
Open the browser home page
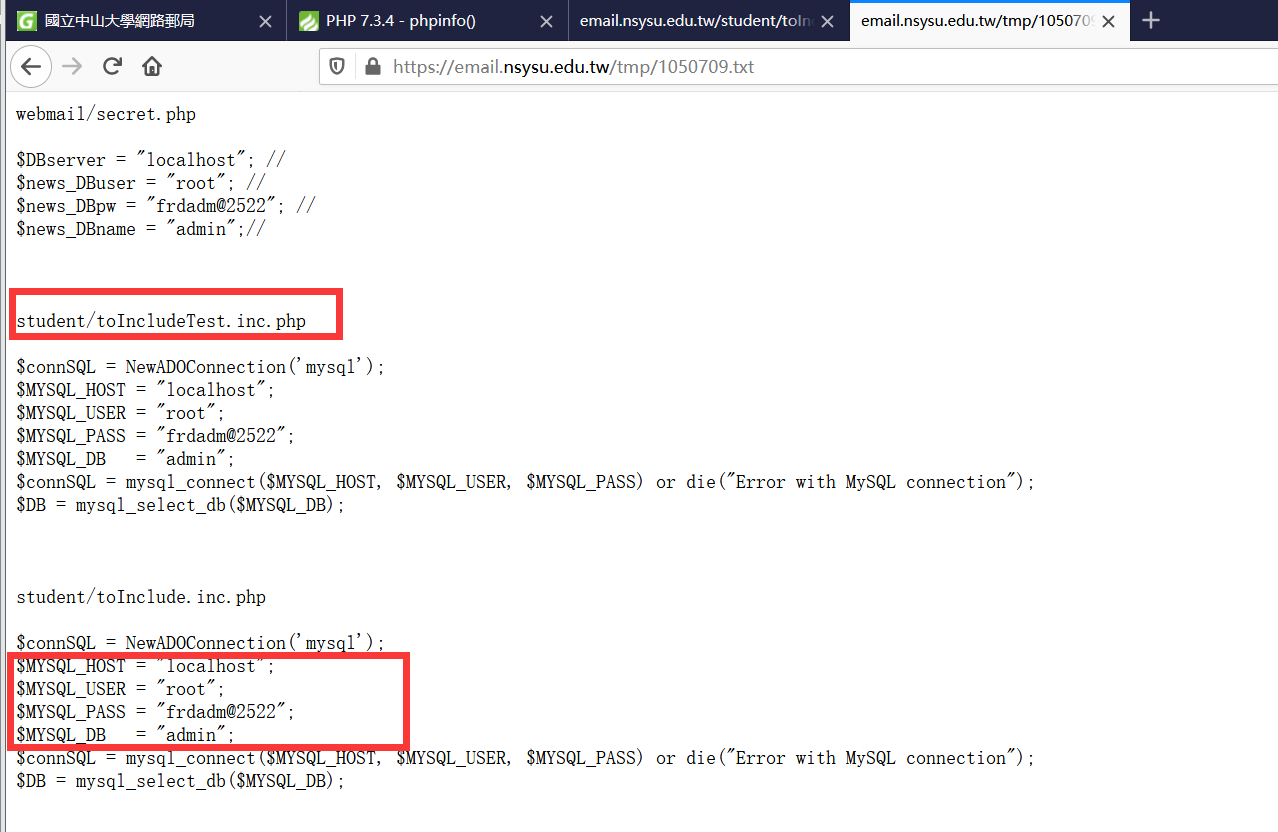pos(152,67)
